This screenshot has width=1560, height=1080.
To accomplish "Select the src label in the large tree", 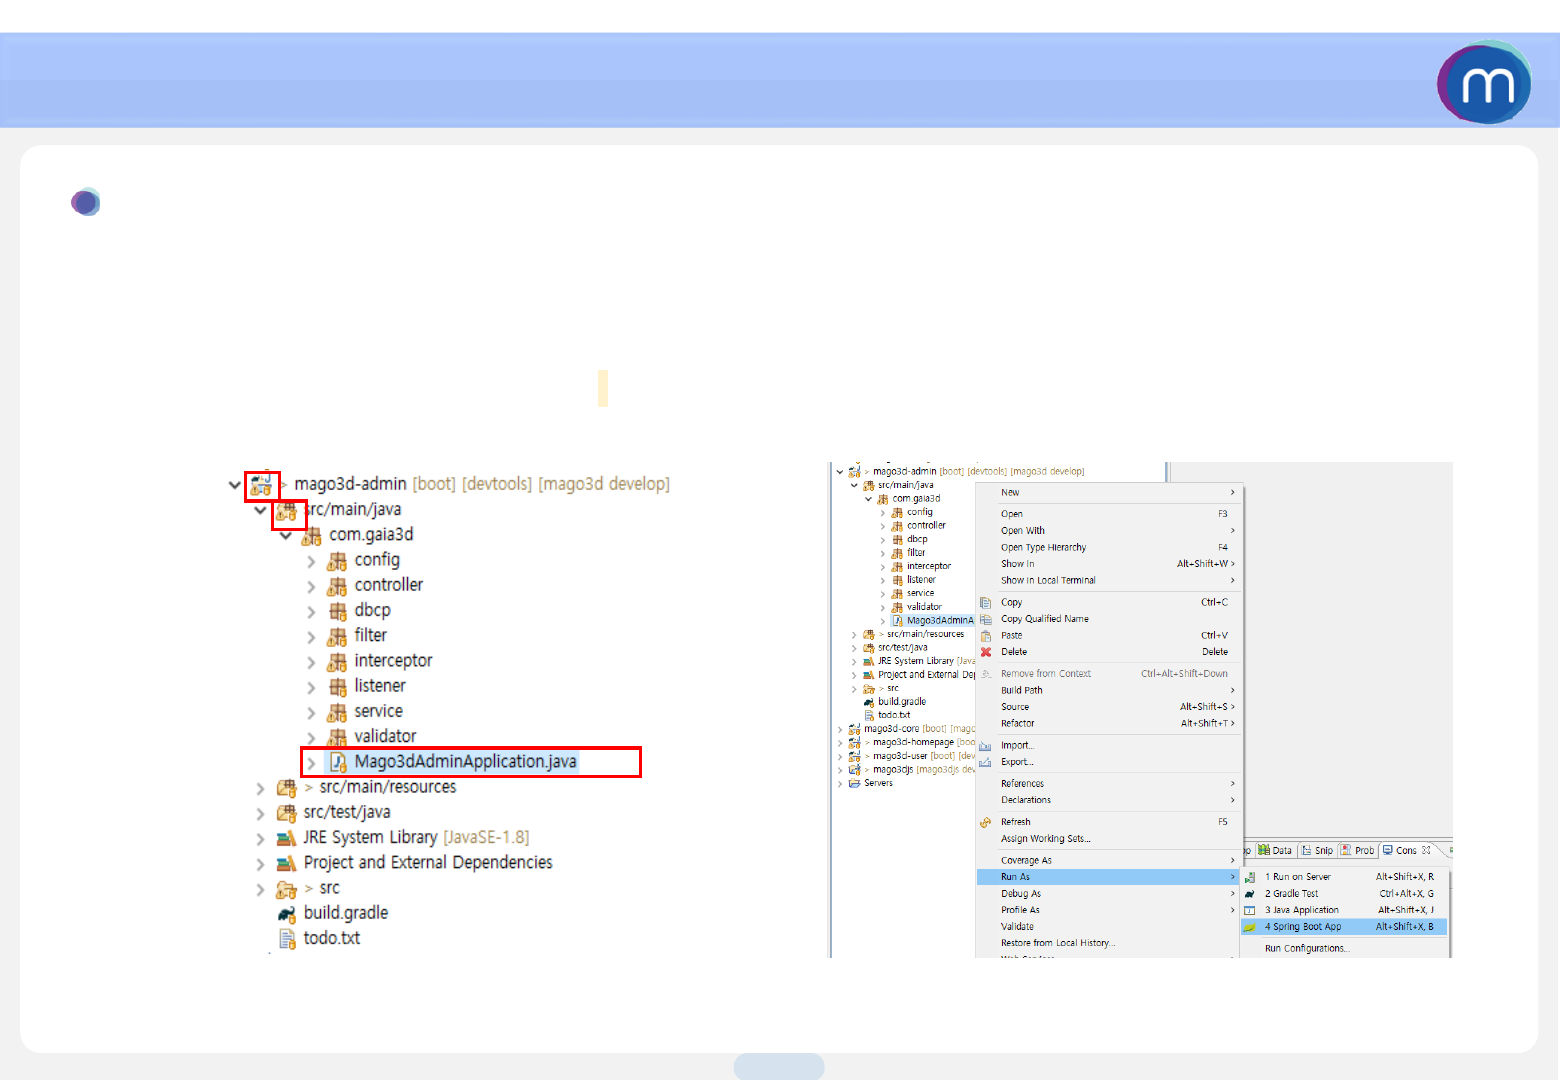I will 330,888.
